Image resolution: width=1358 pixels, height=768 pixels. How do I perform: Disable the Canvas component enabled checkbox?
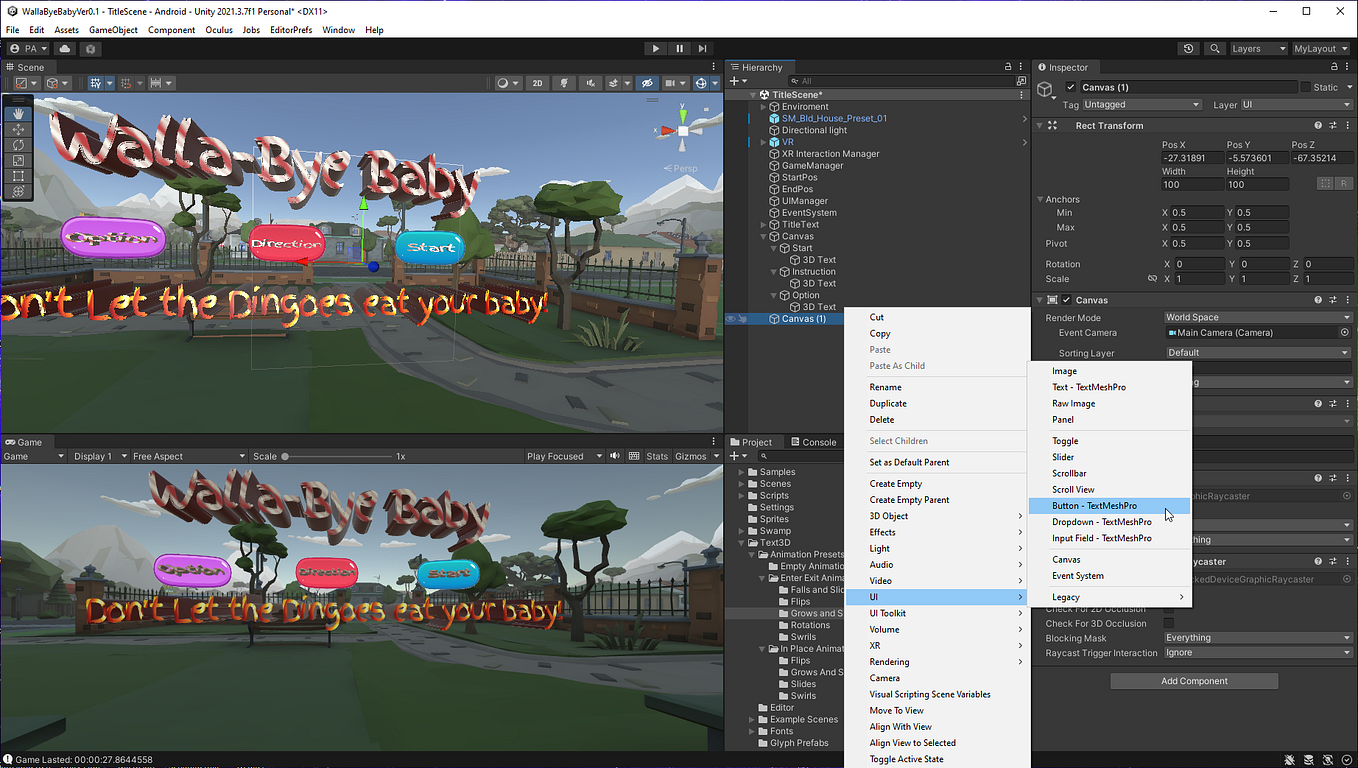coord(1067,299)
